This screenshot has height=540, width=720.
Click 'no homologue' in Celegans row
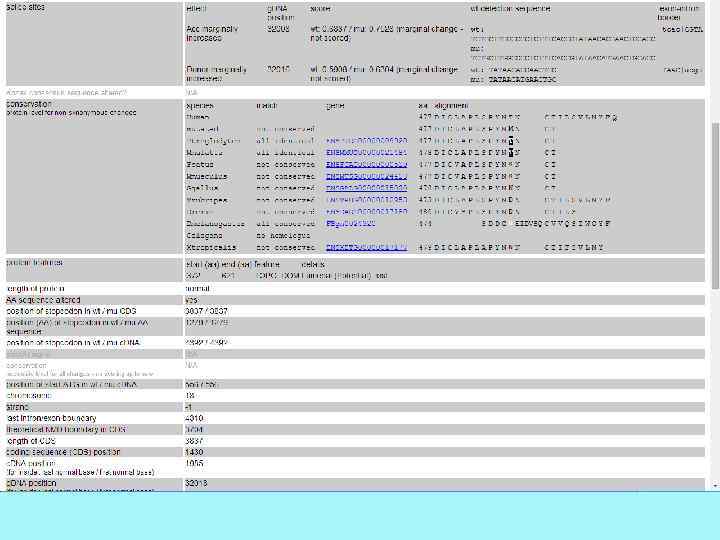285,236
